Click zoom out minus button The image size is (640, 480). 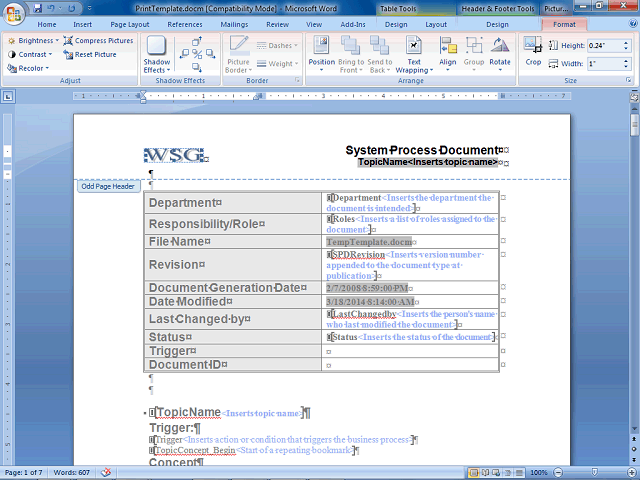pyautogui.click(x=558, y=473)
